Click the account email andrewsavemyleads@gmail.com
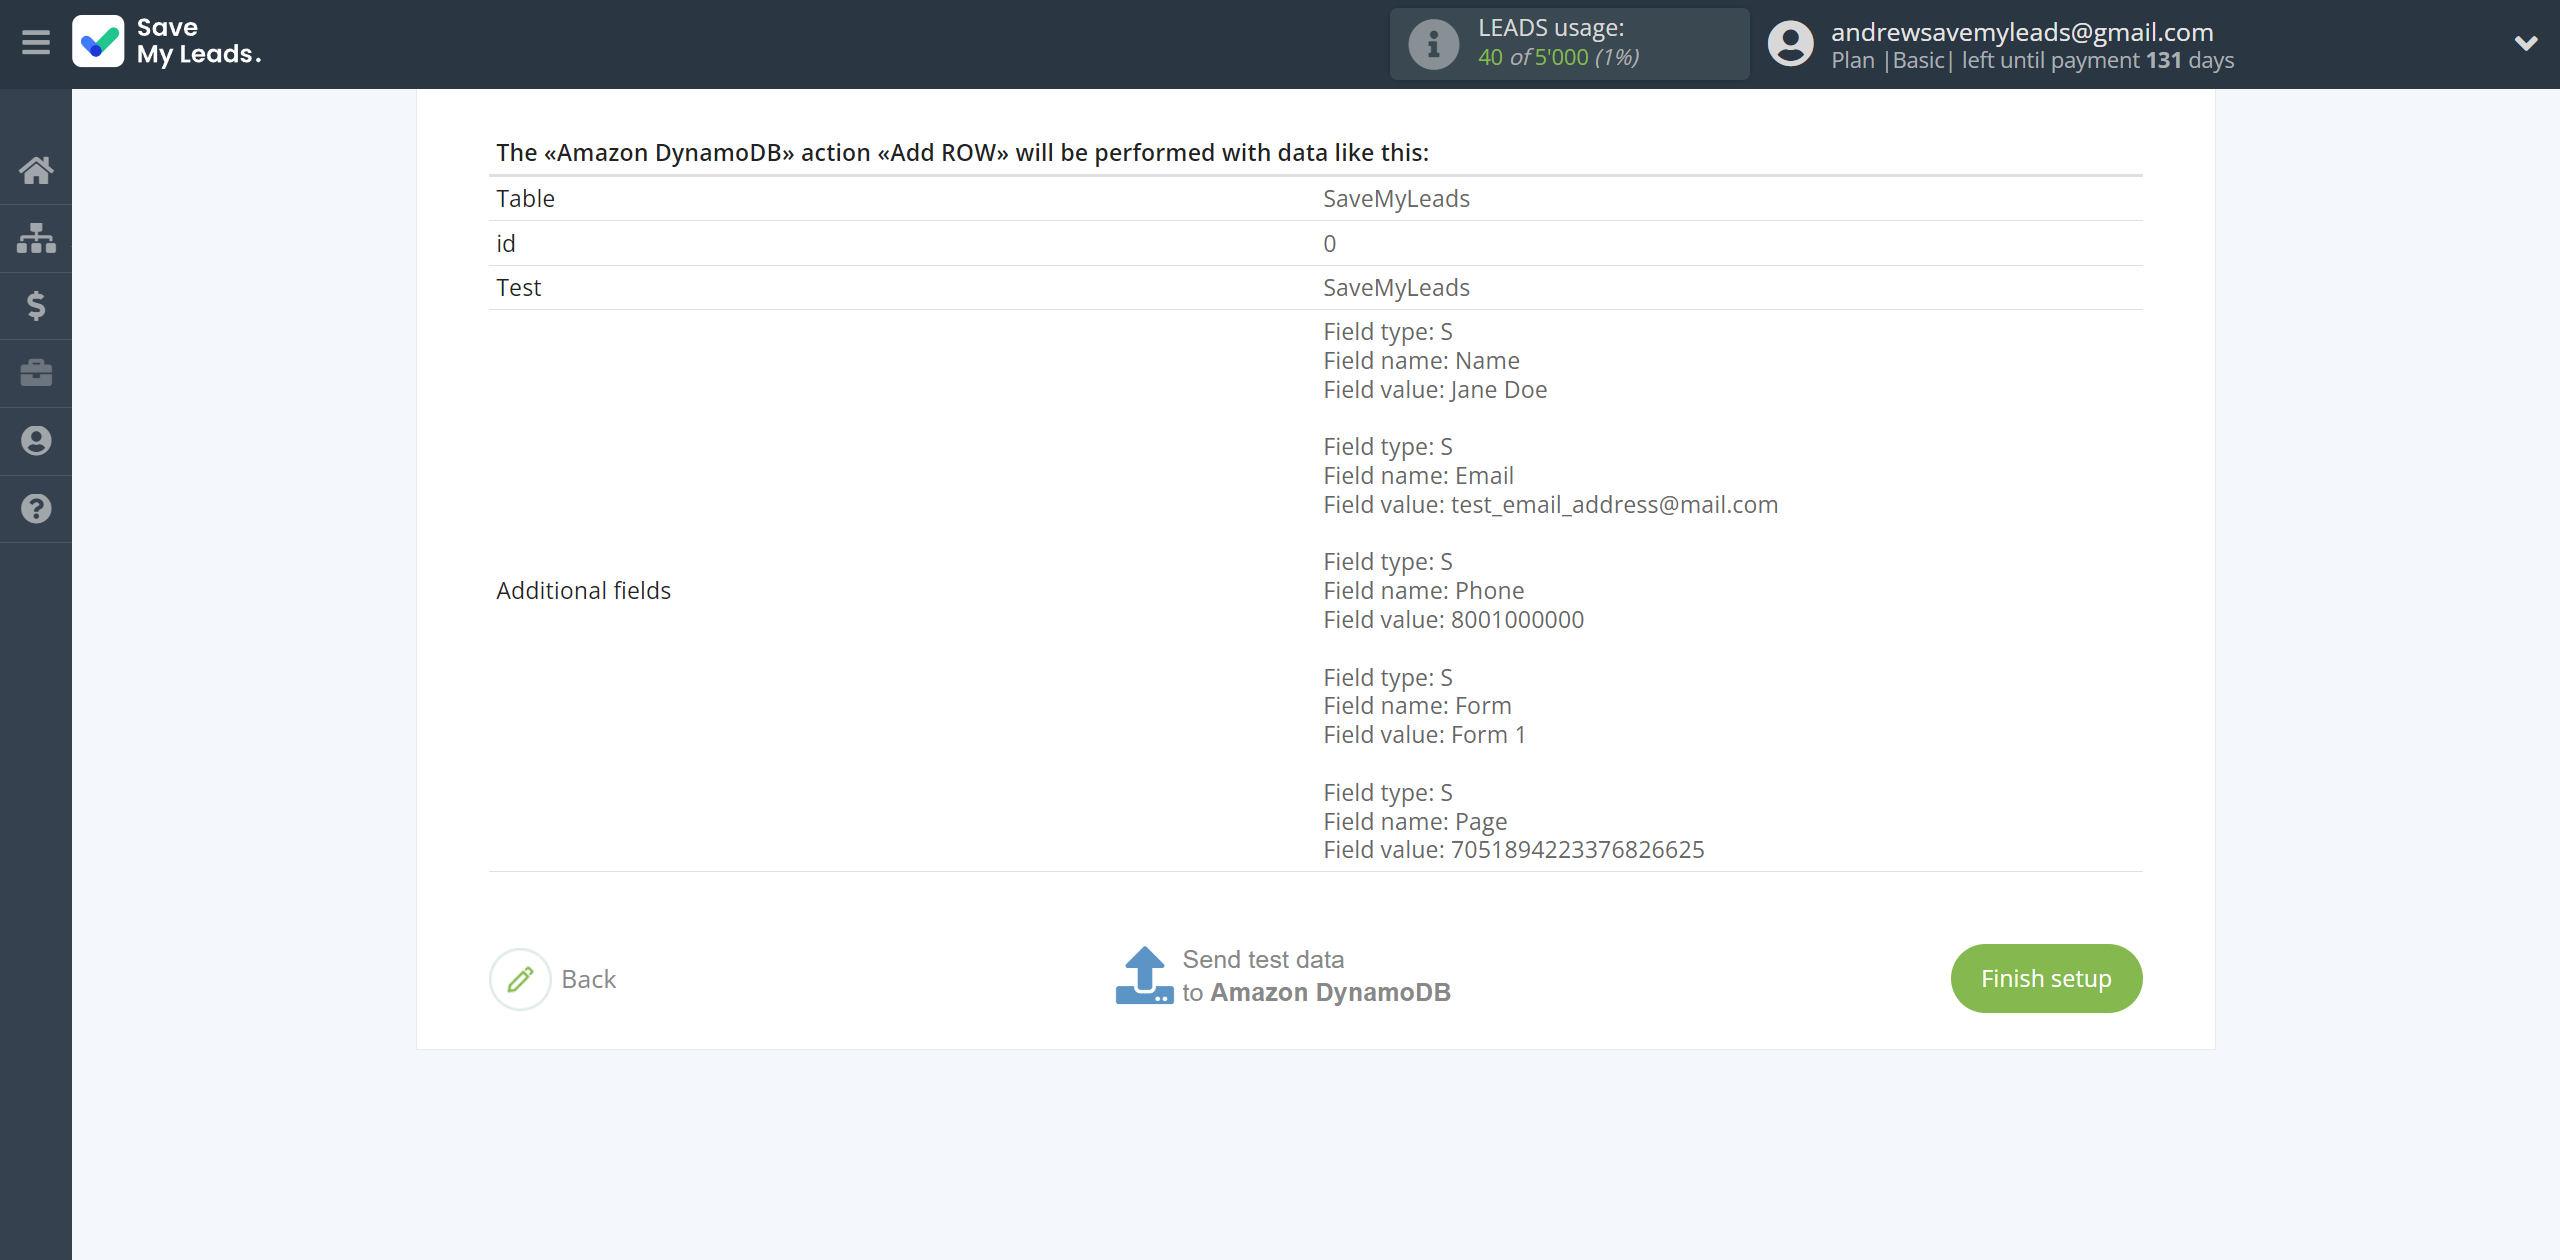 tap(2022, 32)
